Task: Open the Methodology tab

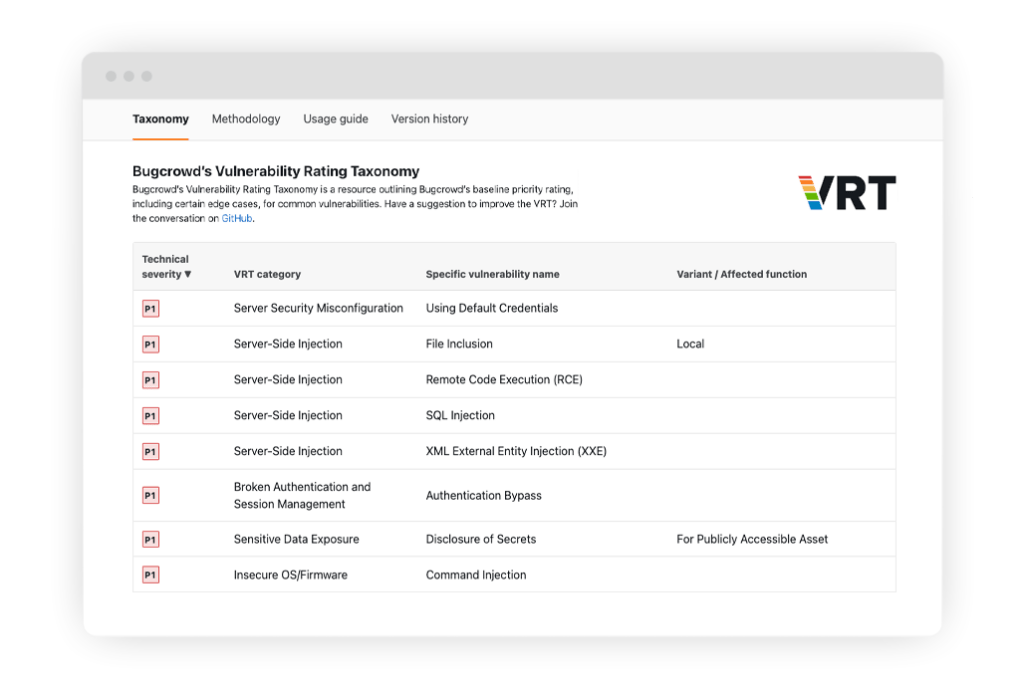Action: click(246, 119)
